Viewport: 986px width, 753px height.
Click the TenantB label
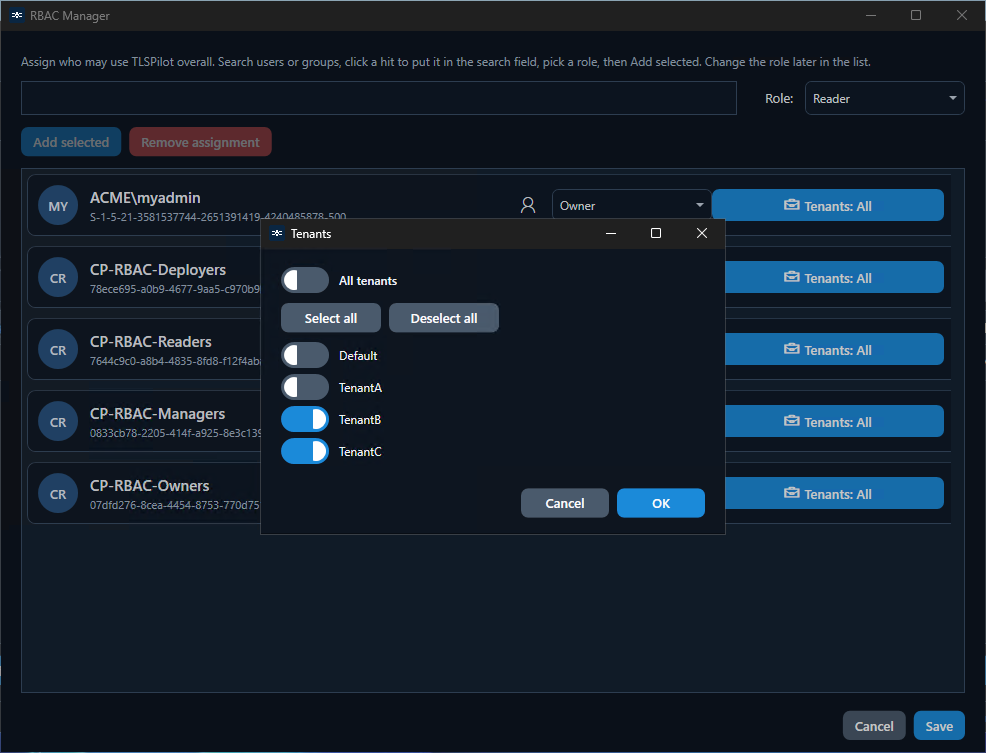tap(360, 420)
